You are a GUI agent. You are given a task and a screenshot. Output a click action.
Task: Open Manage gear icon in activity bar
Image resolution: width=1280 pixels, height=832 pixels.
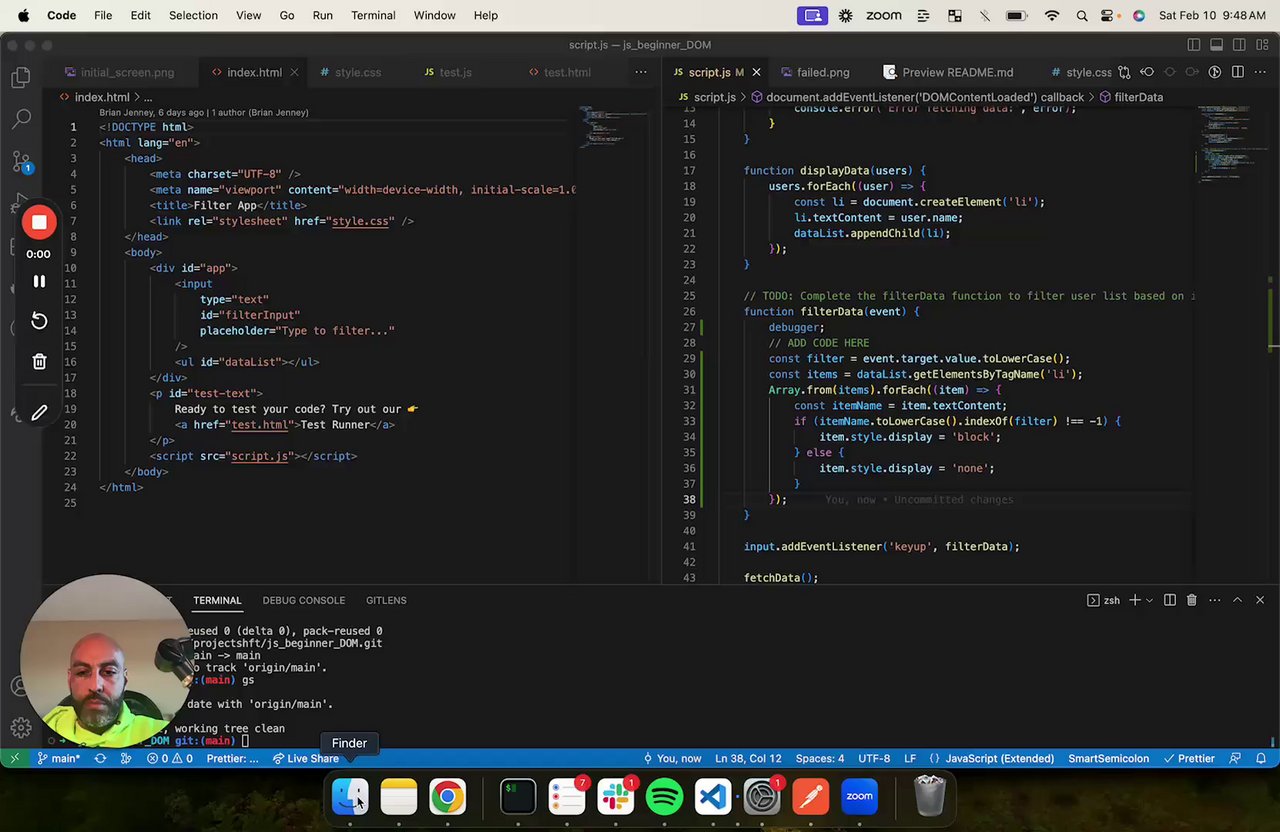[21, 728]
